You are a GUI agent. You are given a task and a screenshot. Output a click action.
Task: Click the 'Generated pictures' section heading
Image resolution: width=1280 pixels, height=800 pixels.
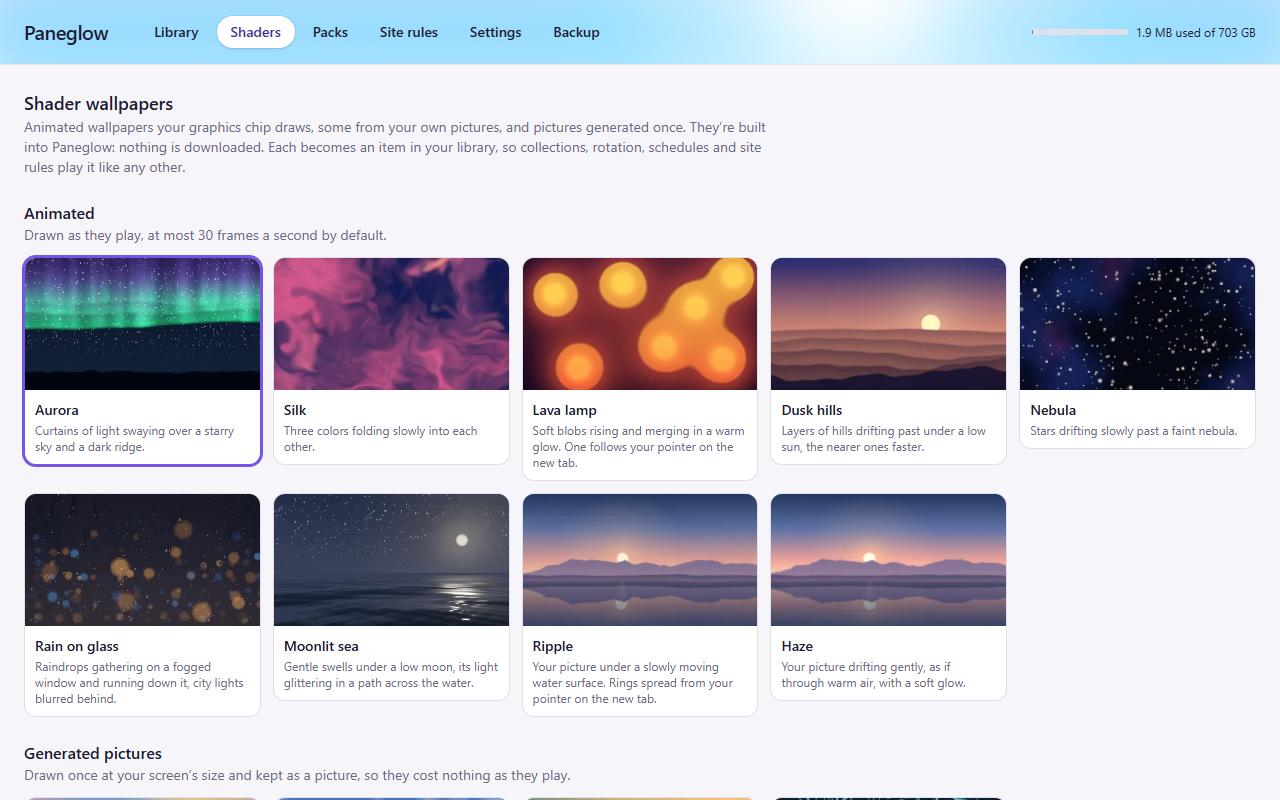point(93,753)
